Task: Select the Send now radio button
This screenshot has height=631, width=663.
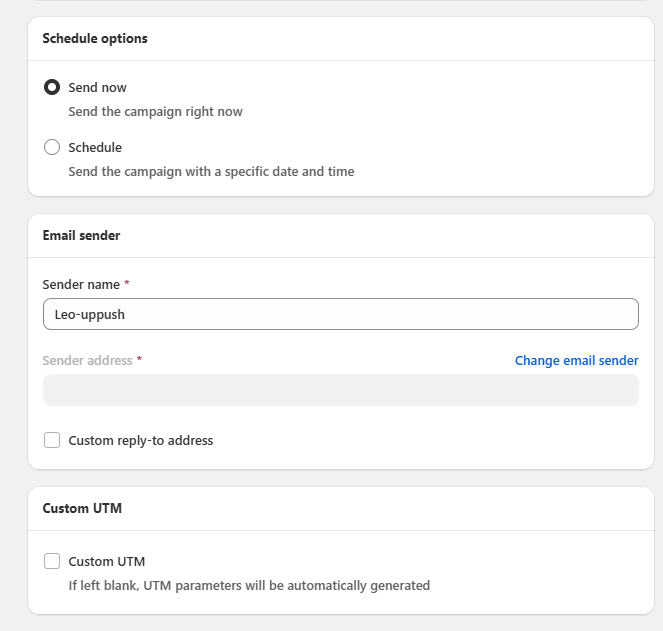Action: (52, 88)
